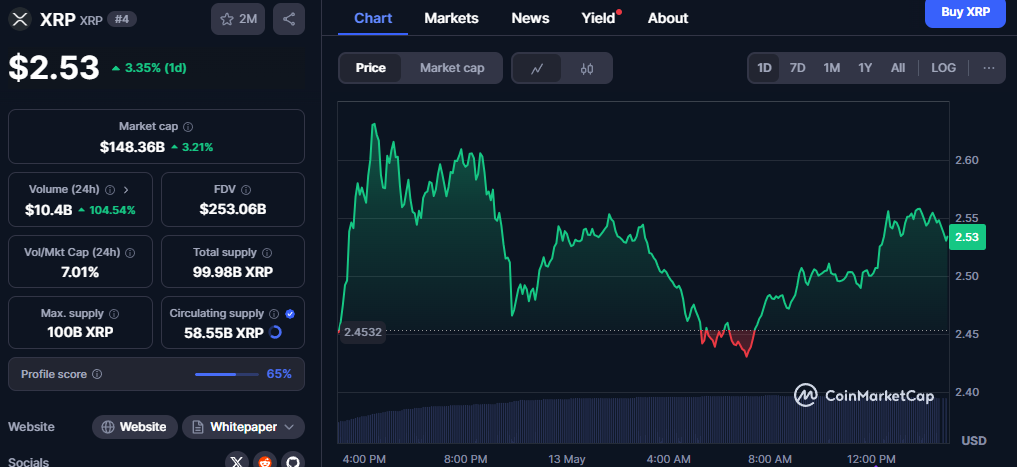Select the Price chart toggle
The image size is (1017, 467).
click(370, 68)
